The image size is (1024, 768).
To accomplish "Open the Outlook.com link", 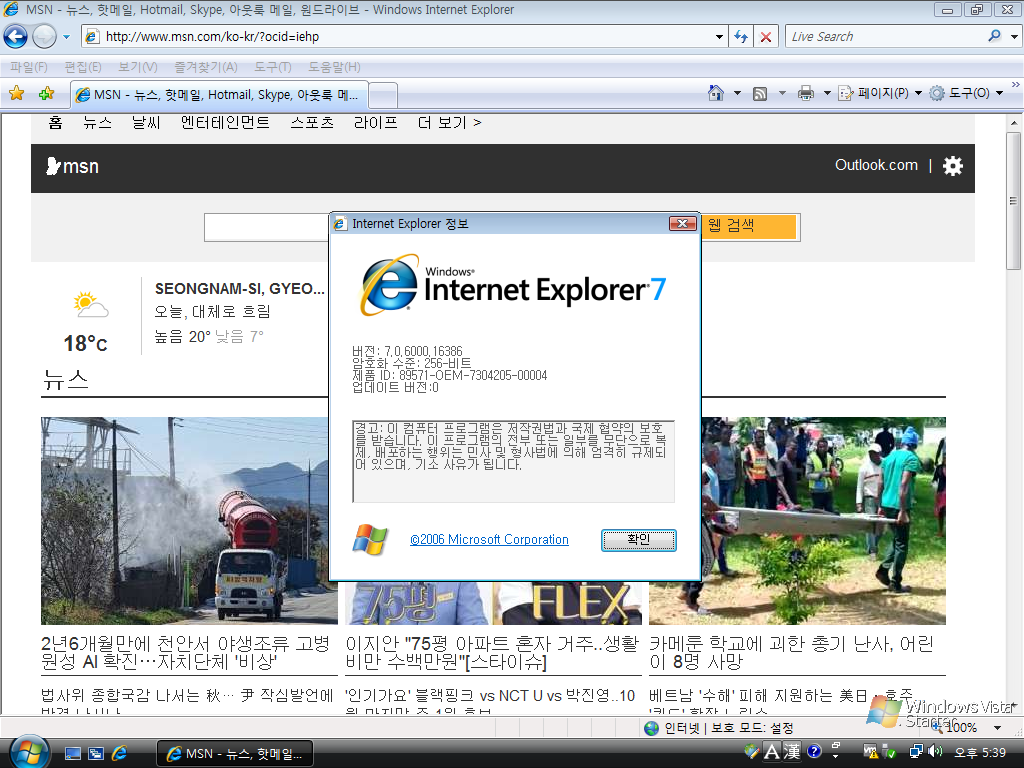I will [876, 165].
